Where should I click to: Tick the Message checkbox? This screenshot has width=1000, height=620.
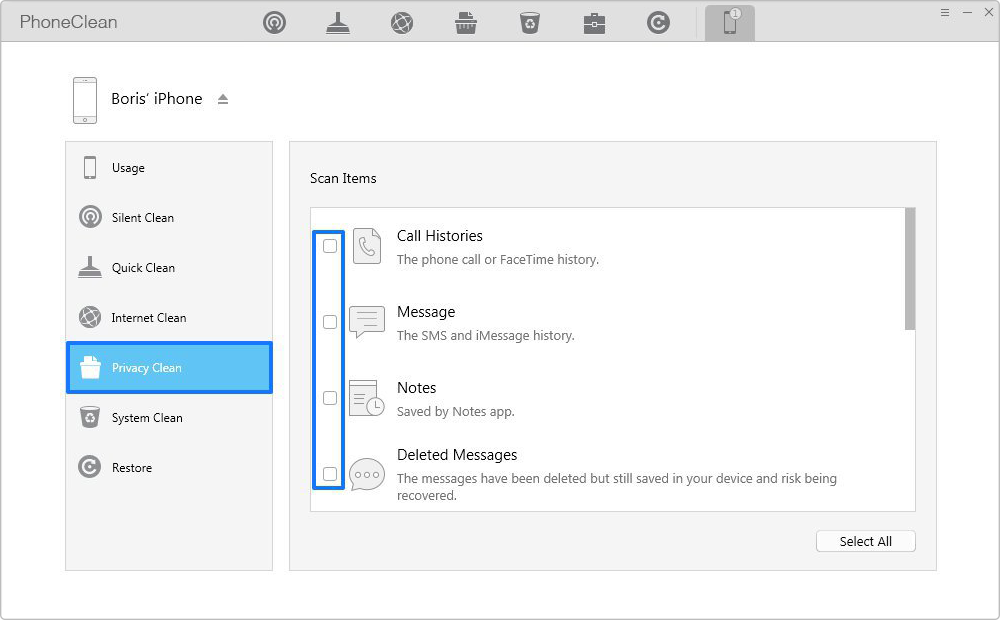[x=330, y=322]
